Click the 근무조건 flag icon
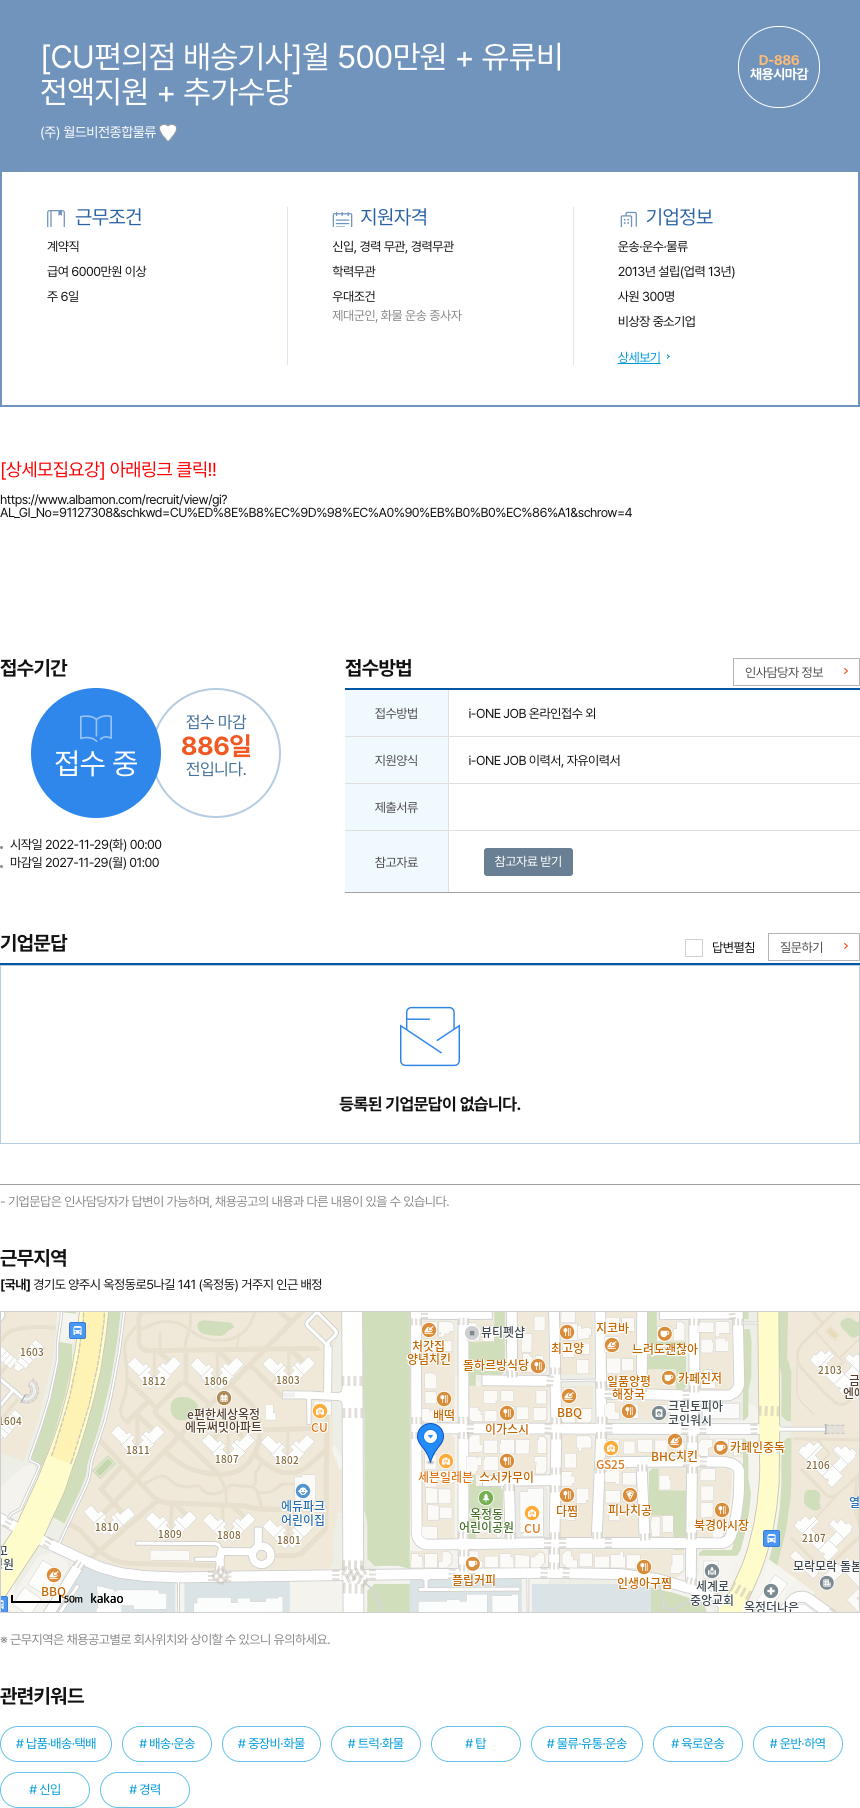The image size is (860, 1808). (56, 218)
